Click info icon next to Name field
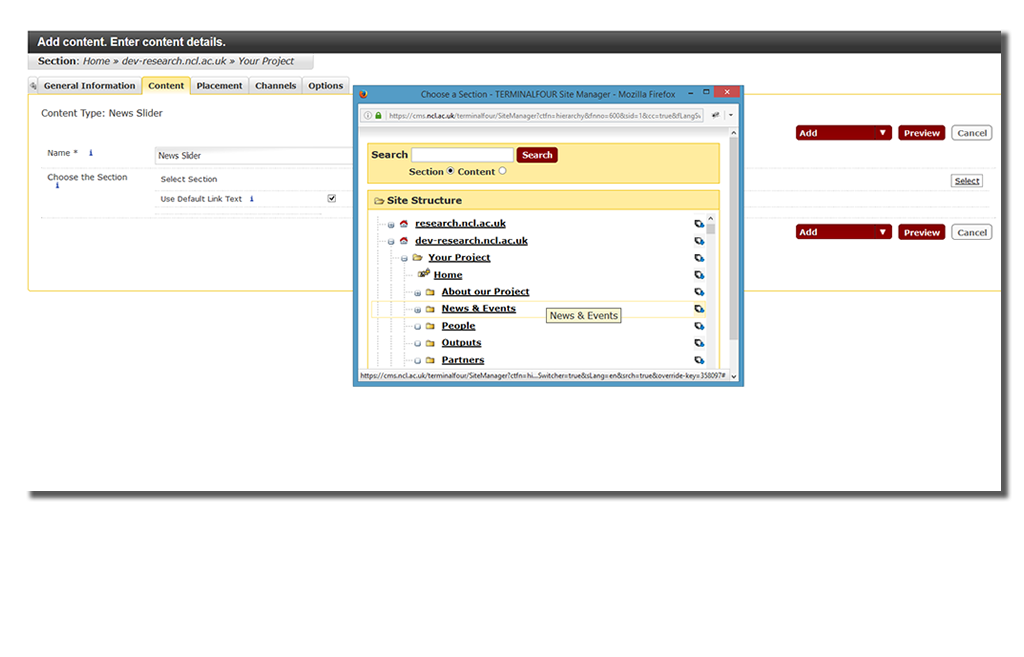This screenshot has width=1024, height=657. pyautogui.click(x=91, y=153)
